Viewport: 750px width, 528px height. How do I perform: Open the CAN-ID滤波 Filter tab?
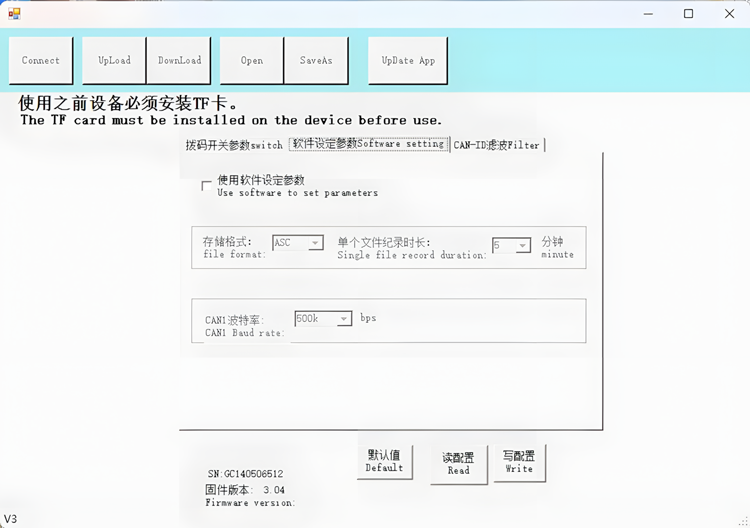497,145
